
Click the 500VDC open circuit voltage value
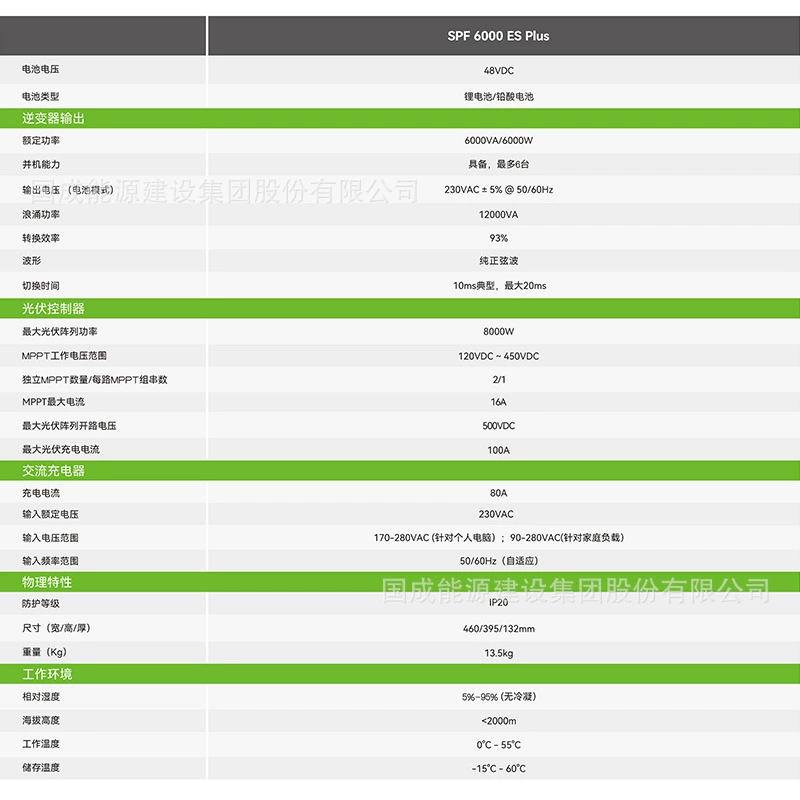[x=498, y=426]
